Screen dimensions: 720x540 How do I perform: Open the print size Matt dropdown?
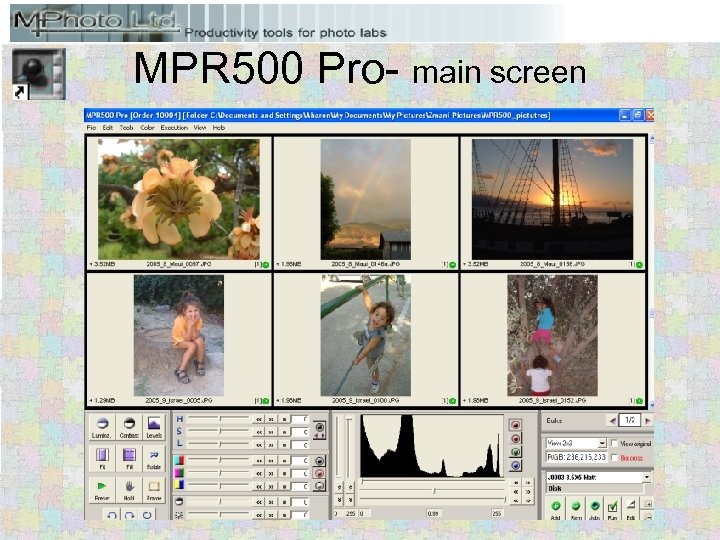pos(598,477)
